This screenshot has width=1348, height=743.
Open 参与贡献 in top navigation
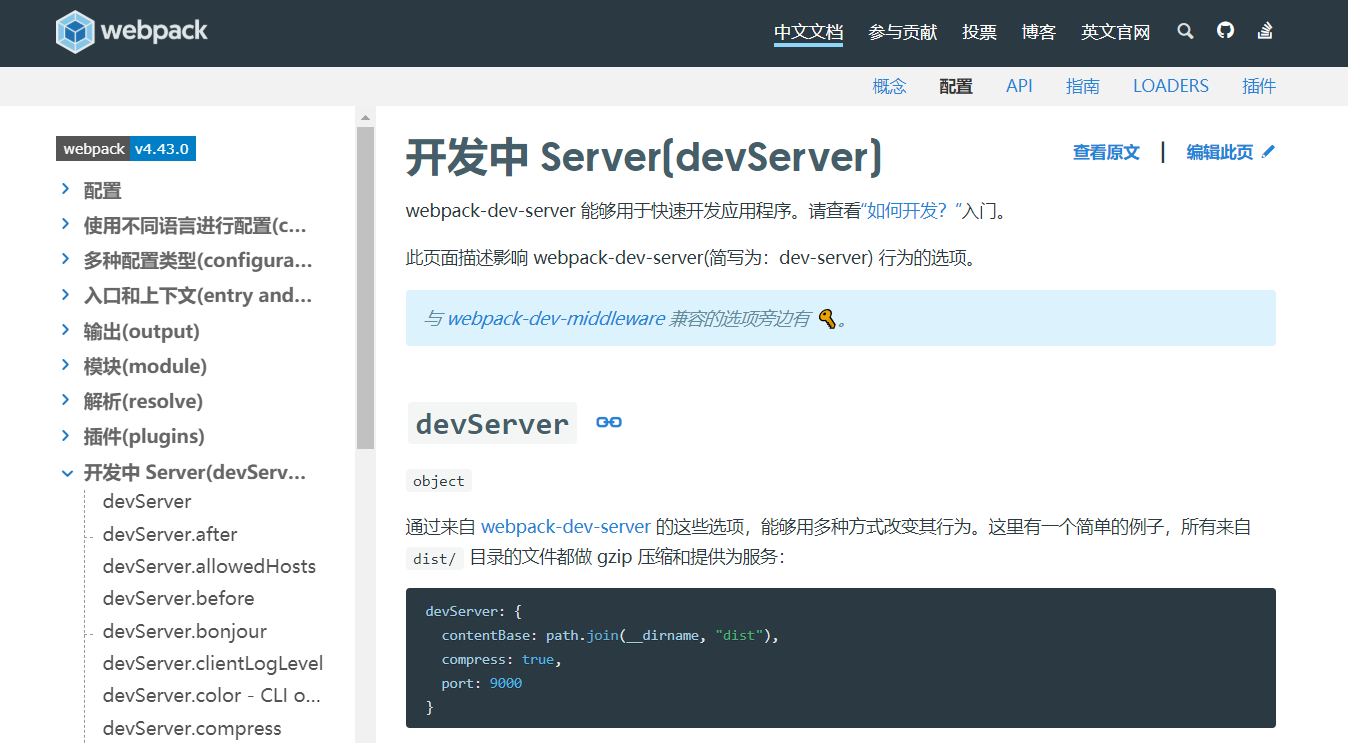point(903,32)
